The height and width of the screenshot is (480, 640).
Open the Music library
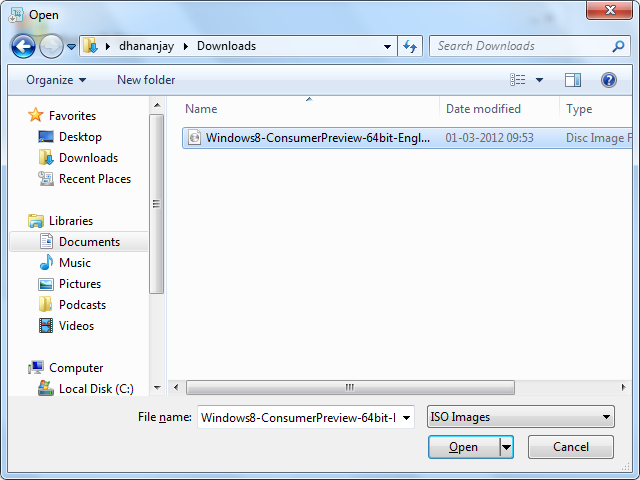click(x=75, y=263)
